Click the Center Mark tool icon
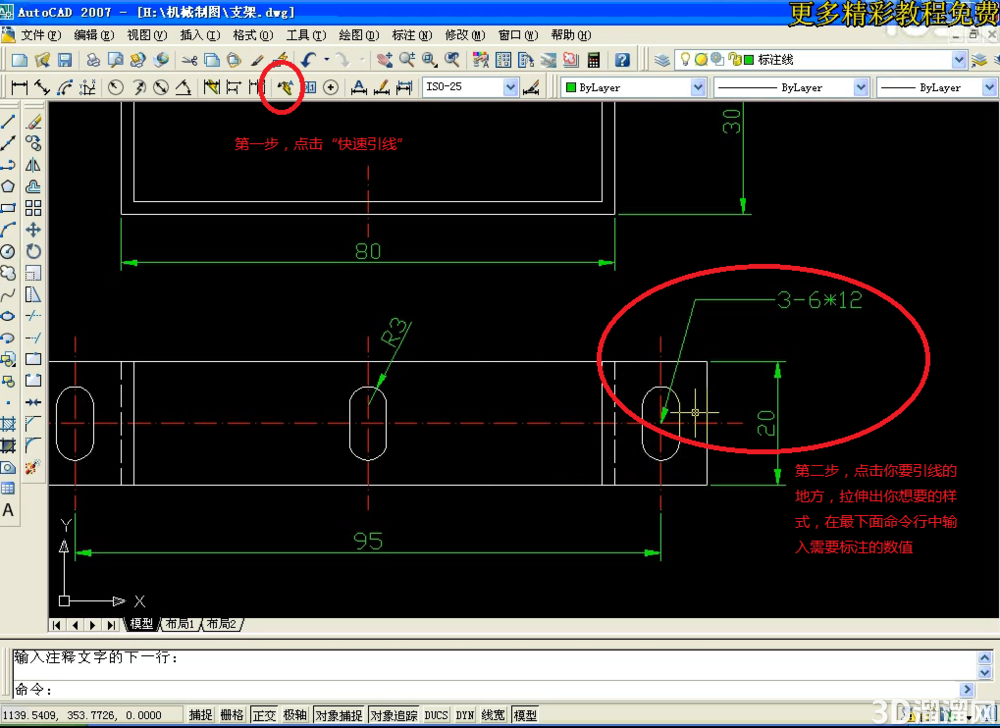Screen dimensions: 1000x728 (330, 87)
